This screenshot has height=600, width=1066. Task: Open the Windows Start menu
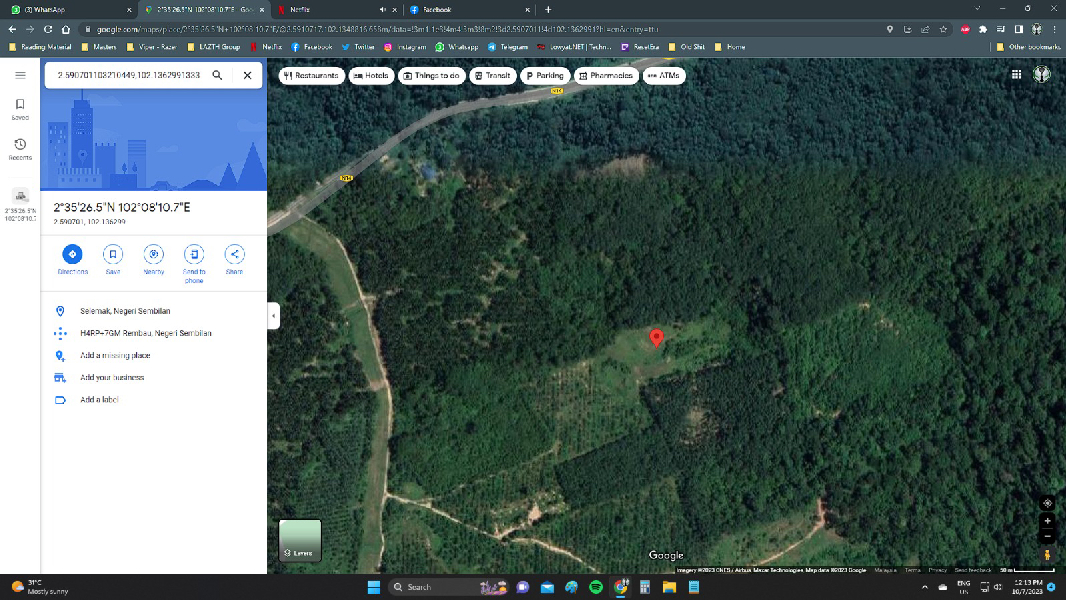[x=374, y=587]
